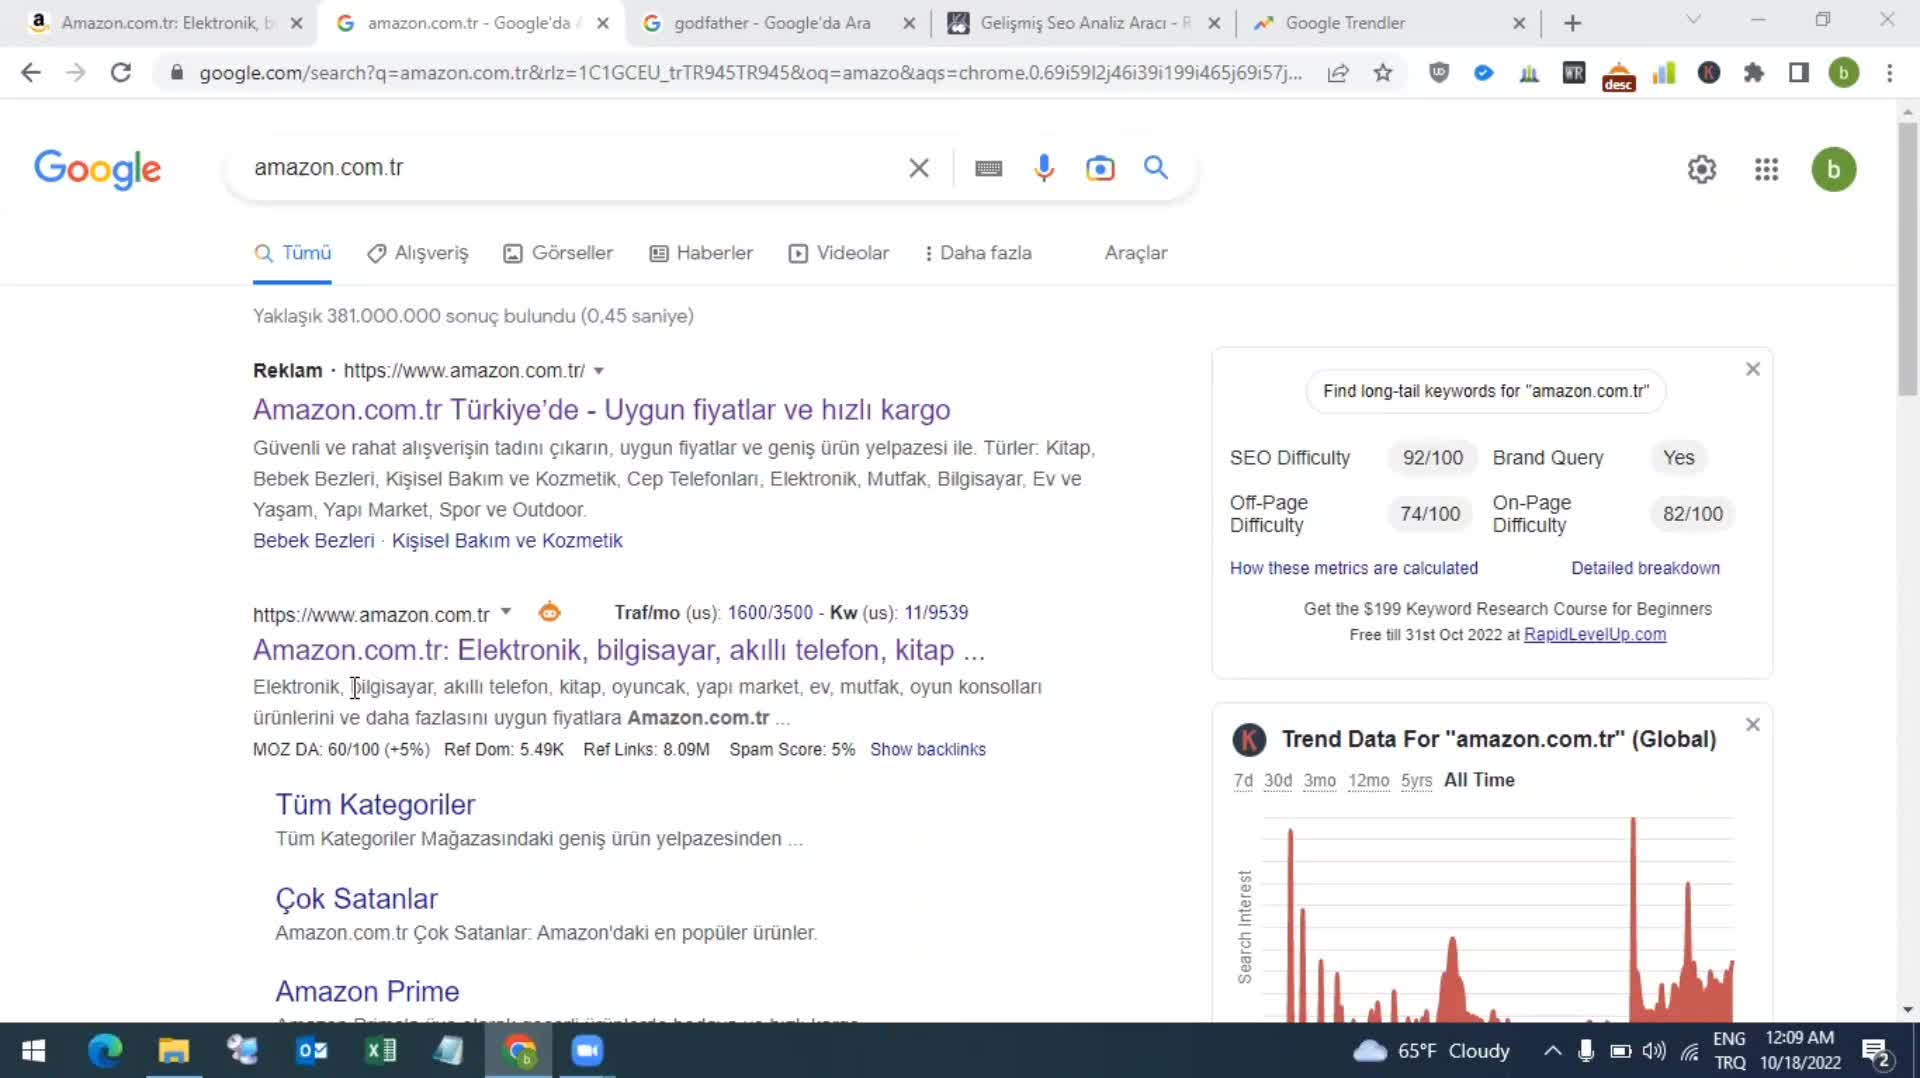This screenshot has width=1920, height=1078.
Task: Close the Trend Data widget
Action: 1753,725
